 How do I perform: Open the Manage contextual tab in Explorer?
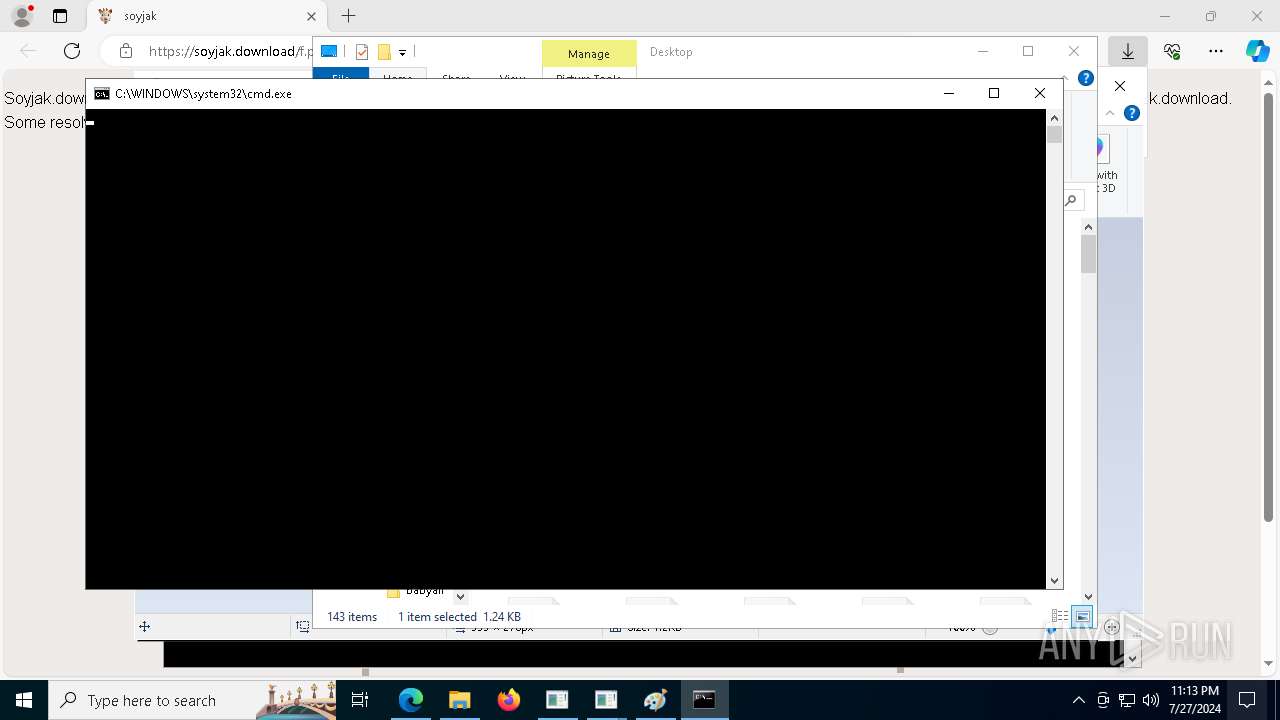coord(589,54)
